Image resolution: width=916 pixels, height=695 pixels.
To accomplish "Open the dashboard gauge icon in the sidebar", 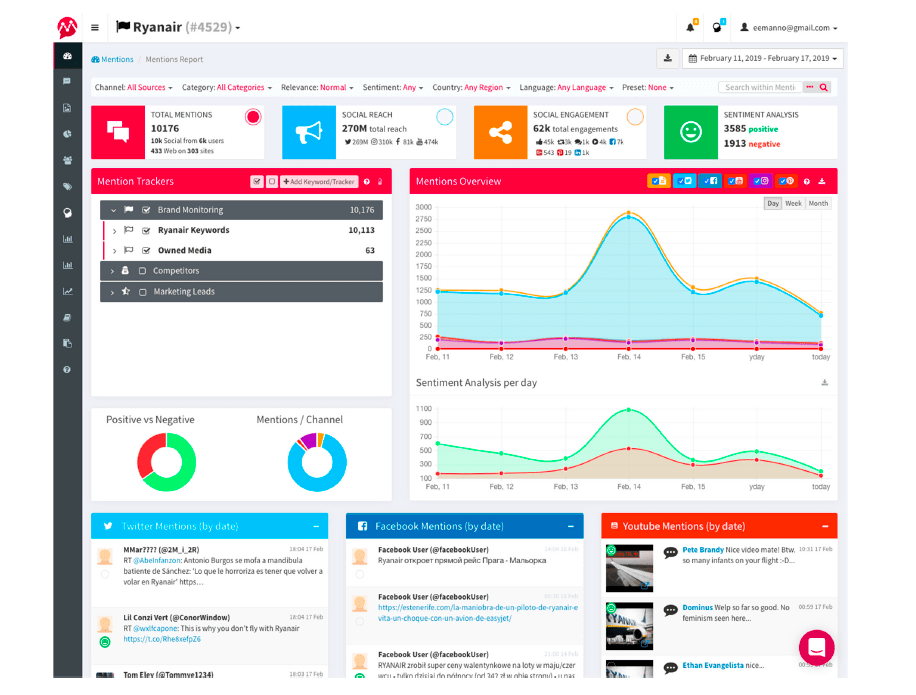I will (67, 56).
